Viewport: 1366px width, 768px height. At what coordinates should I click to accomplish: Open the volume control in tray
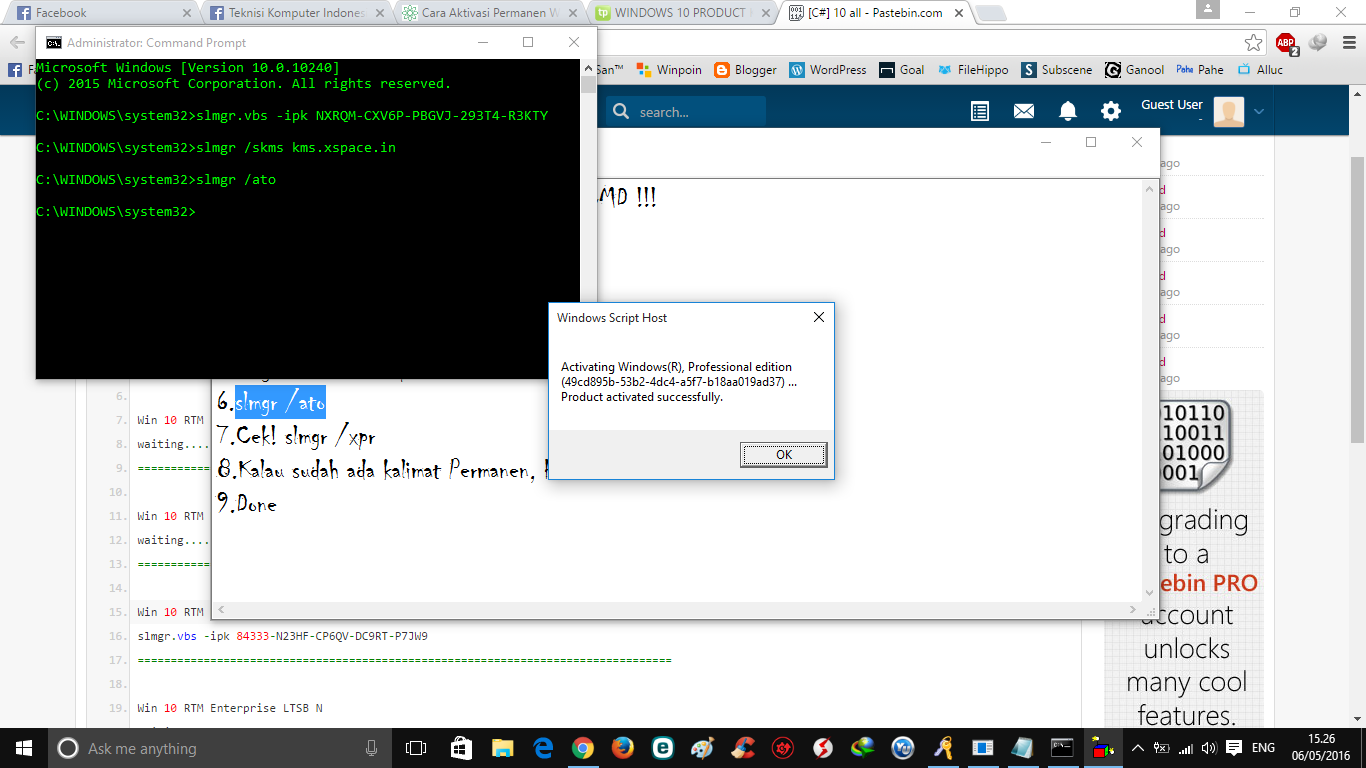click(x=1209, y=748)
